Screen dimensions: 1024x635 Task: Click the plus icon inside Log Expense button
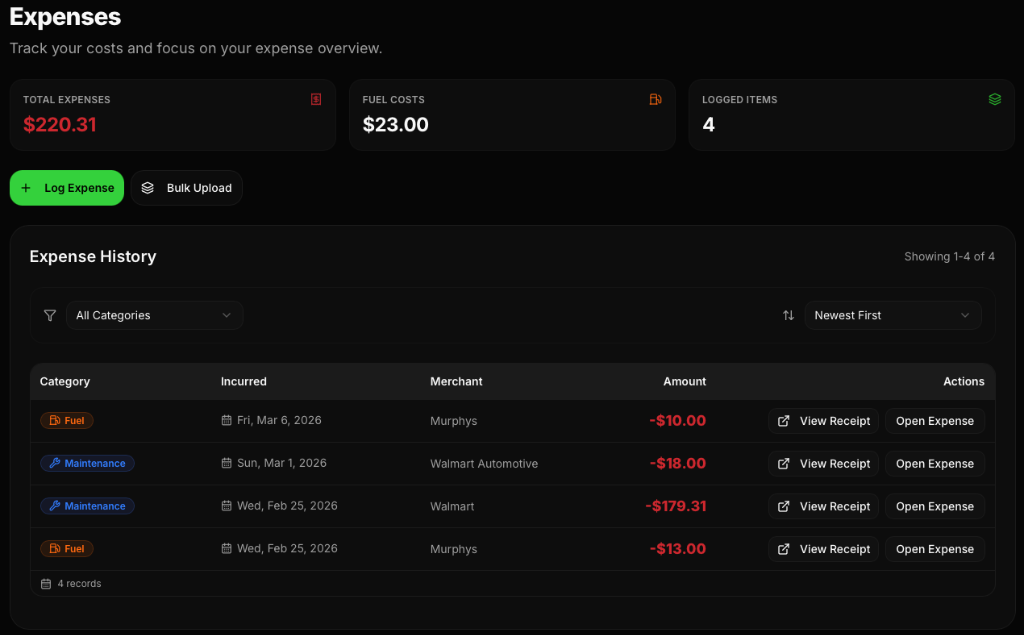(x=25, y=187)
